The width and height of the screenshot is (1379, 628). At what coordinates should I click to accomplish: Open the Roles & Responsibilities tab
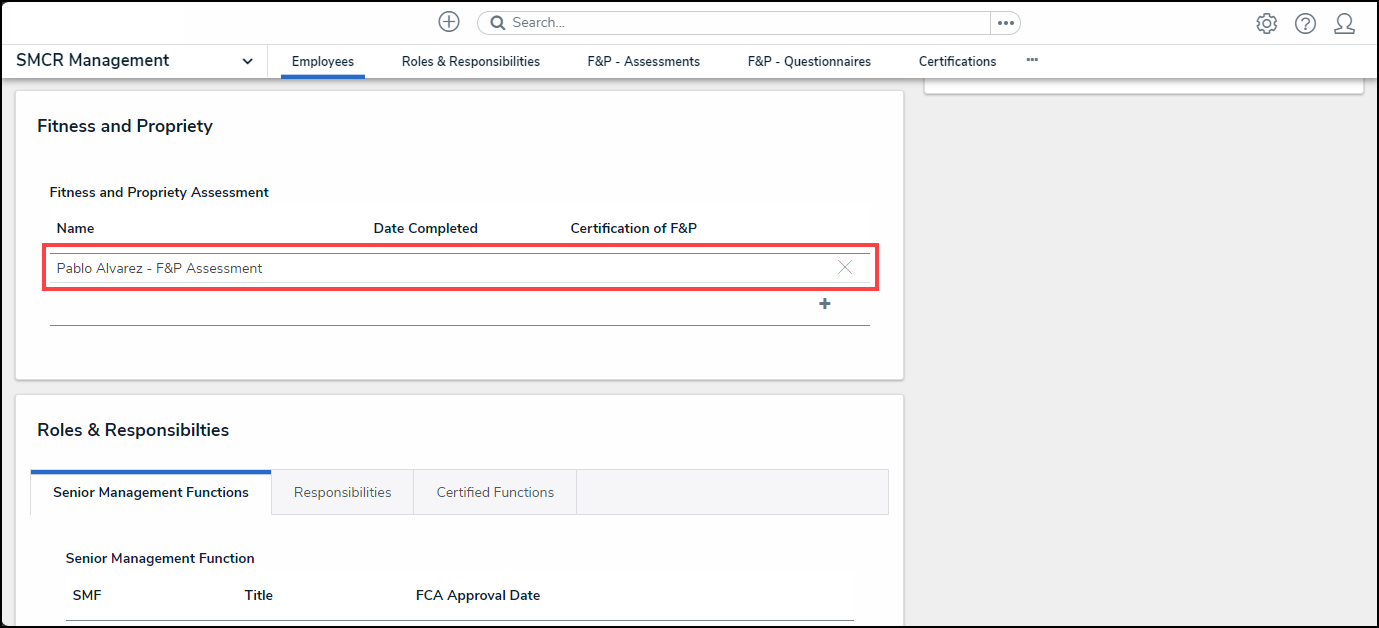point(471,61)
